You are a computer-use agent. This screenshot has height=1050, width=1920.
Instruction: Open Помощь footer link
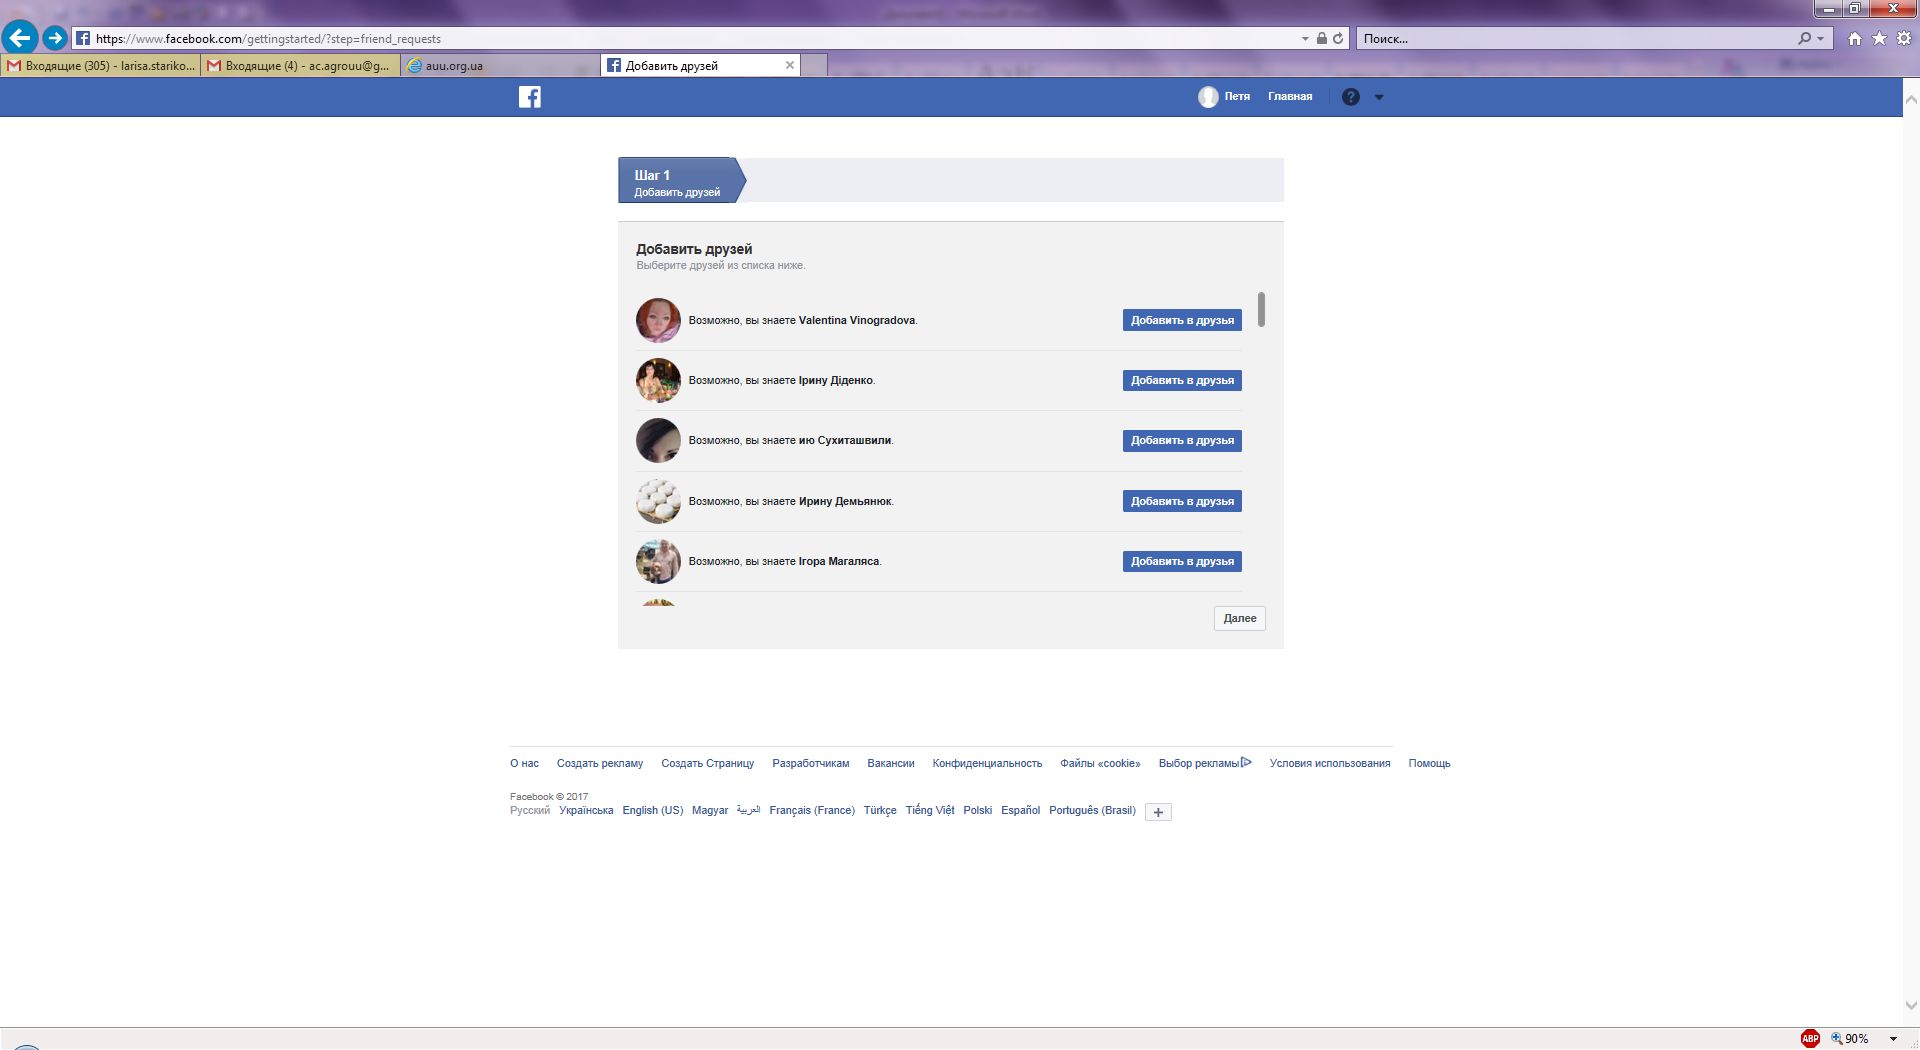(1429, 763)
